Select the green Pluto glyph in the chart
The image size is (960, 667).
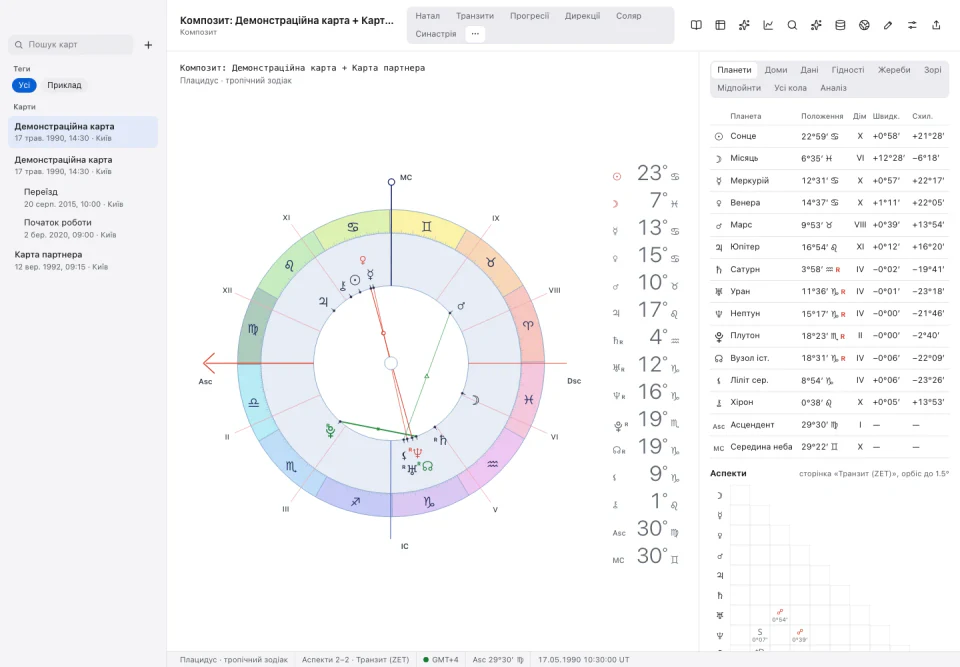pos(331,431)
